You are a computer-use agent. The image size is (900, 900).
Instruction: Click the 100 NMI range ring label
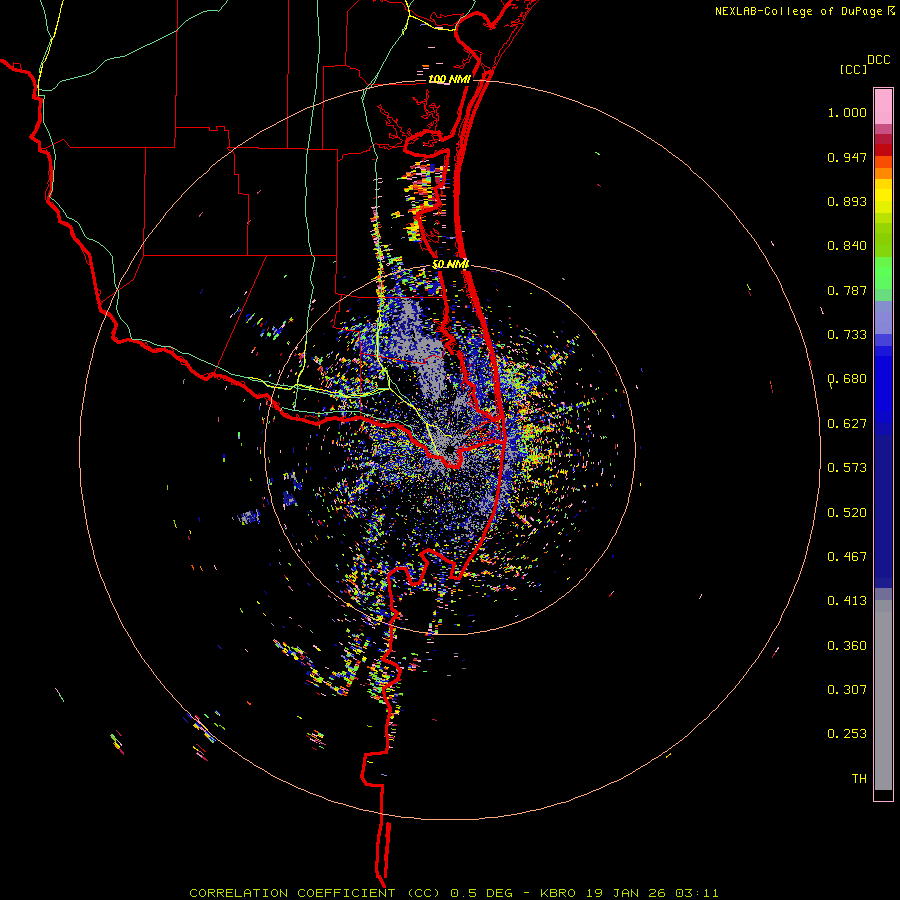tap(449, 79)
